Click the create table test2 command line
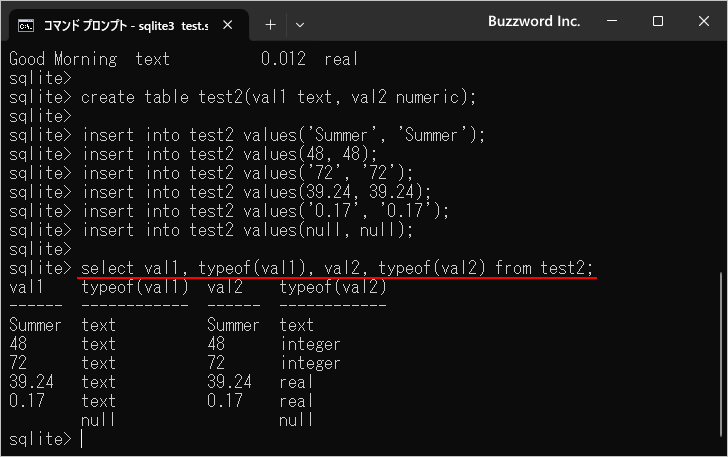 pos(278,97)
